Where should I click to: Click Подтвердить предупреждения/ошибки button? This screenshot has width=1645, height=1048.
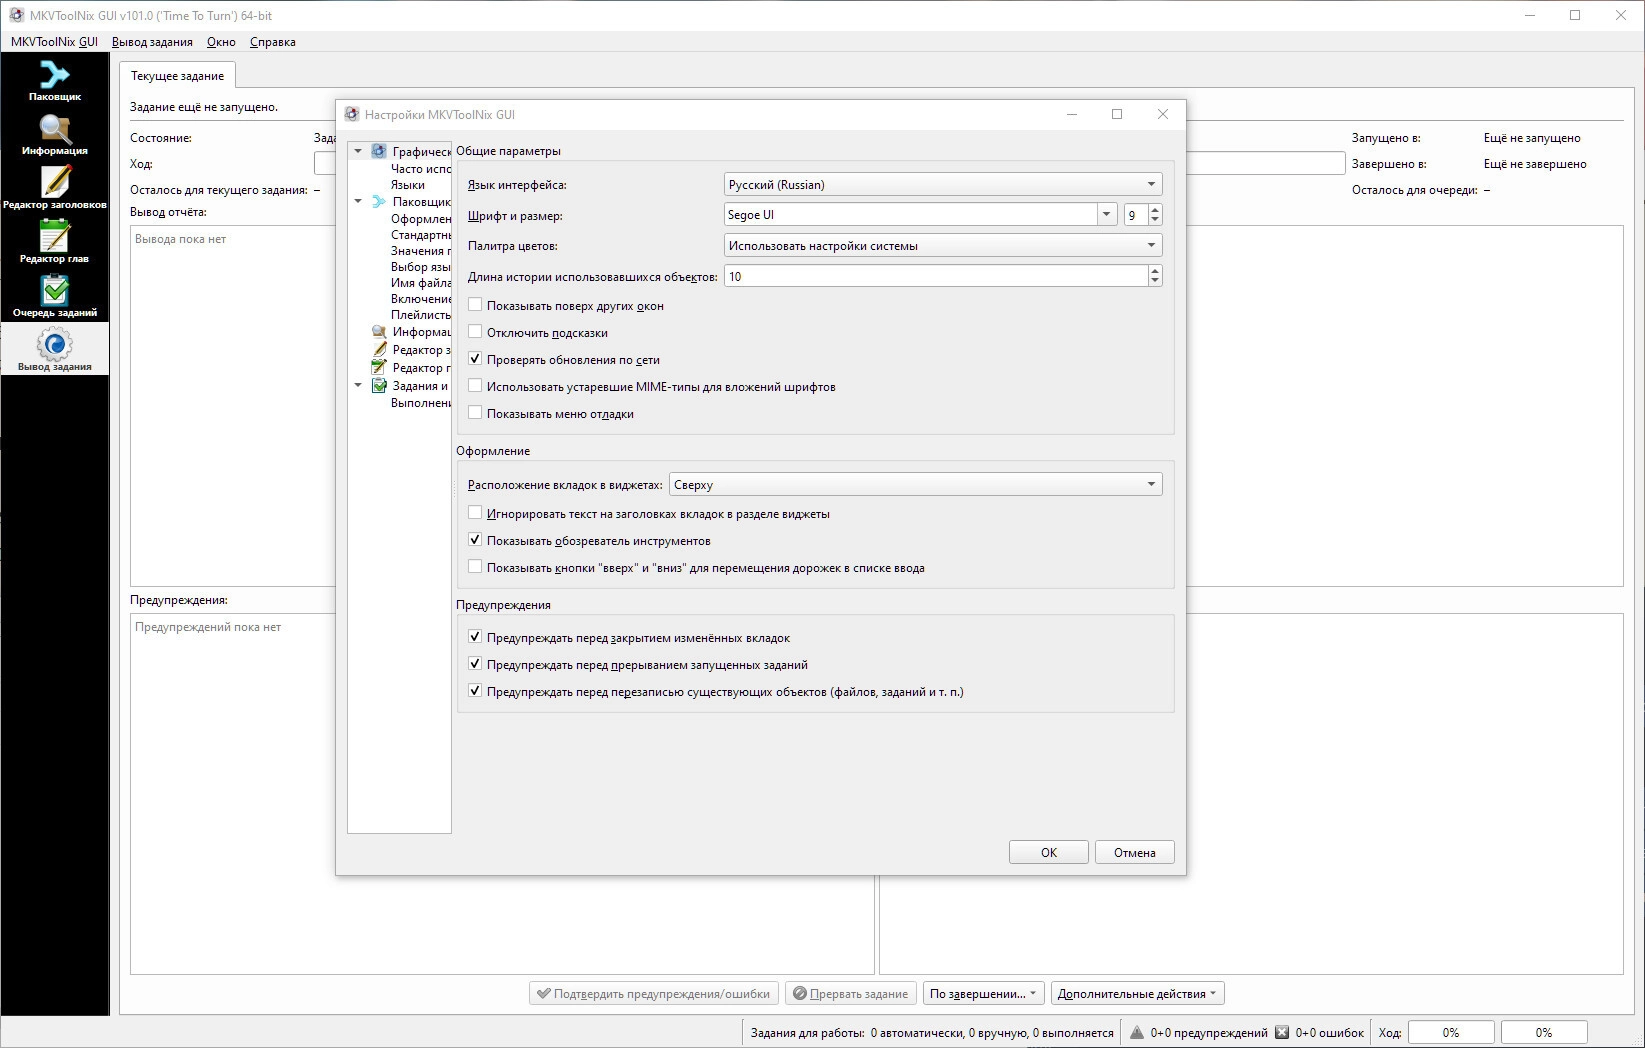pos(654,993)
